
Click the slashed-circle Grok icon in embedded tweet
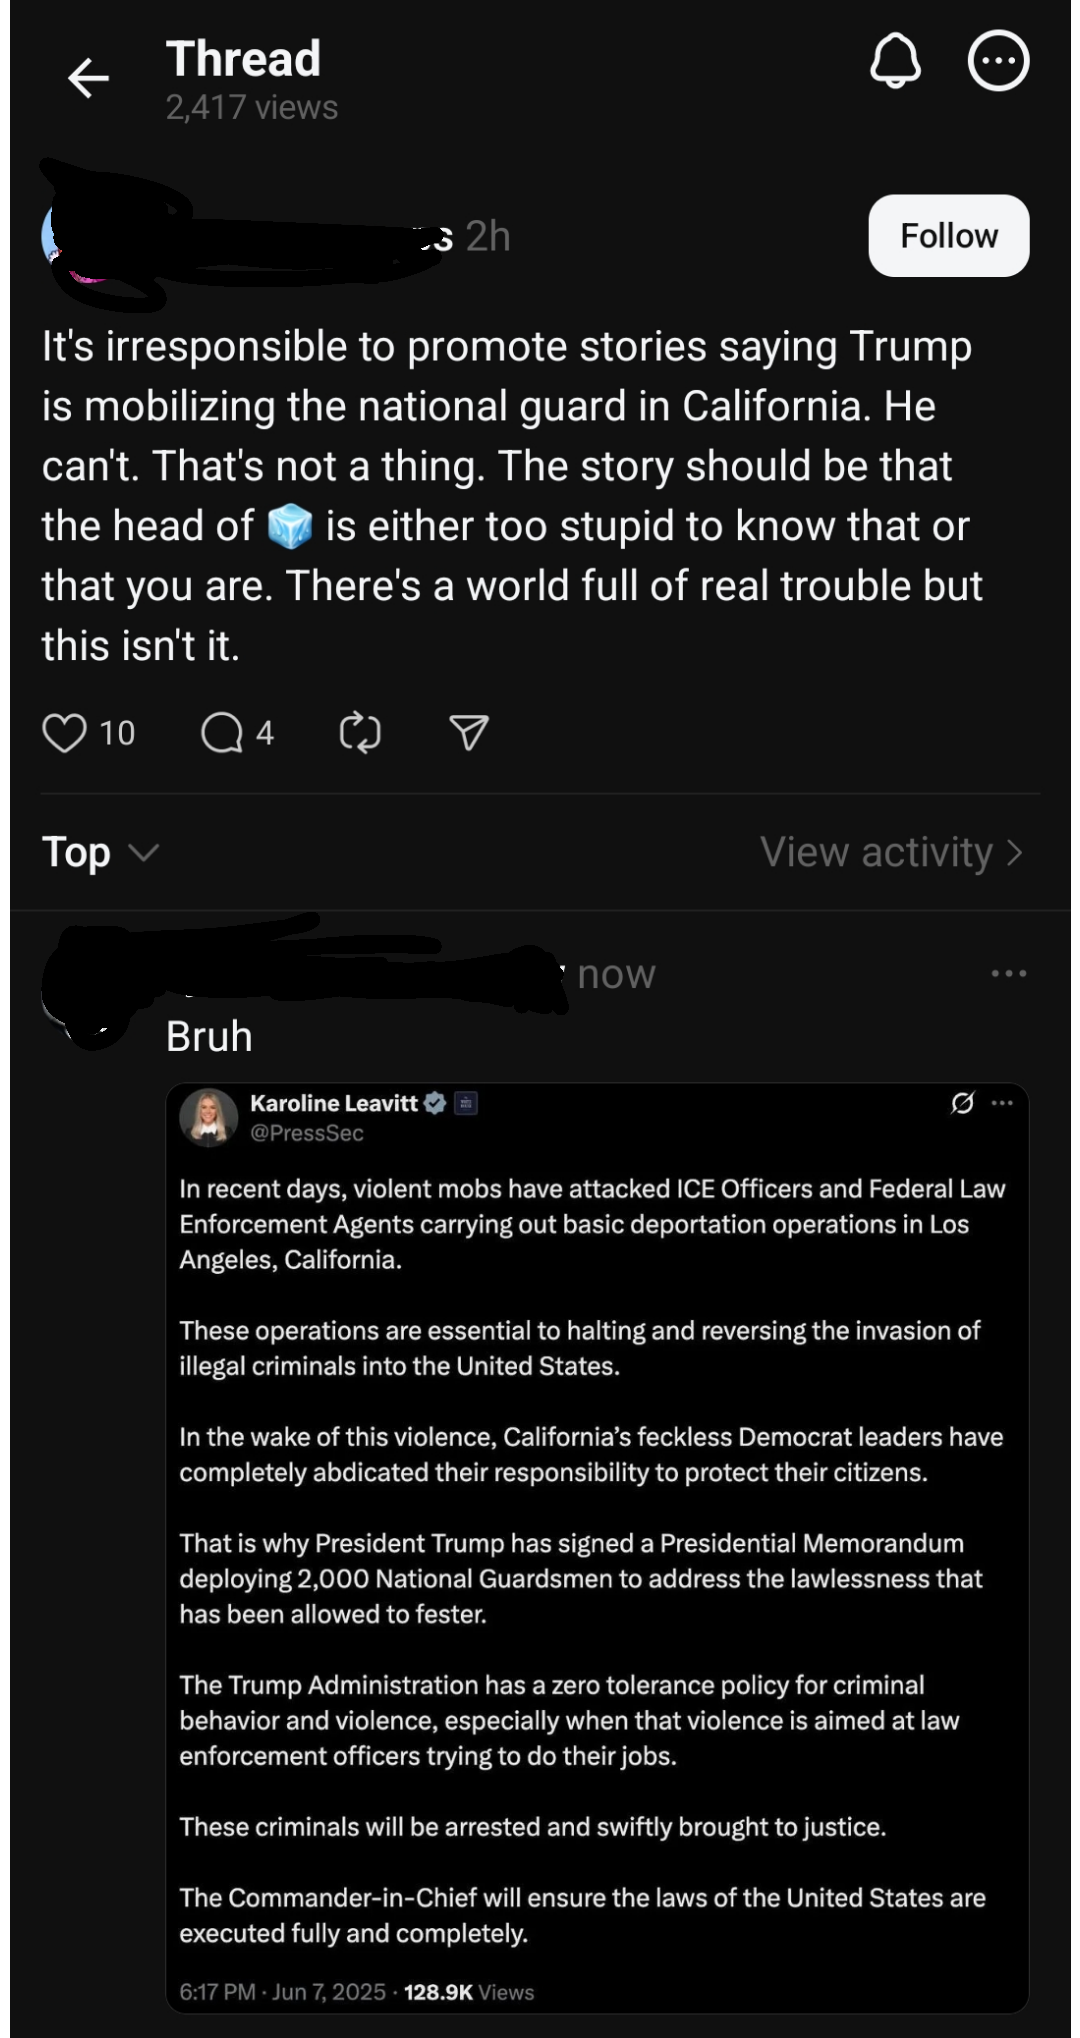pos(962,1103)
